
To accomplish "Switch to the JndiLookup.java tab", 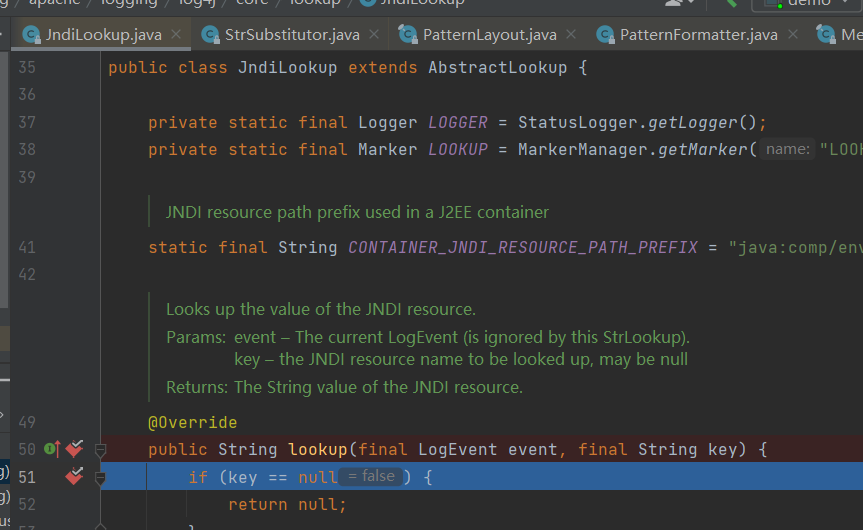I will [103, 35].
